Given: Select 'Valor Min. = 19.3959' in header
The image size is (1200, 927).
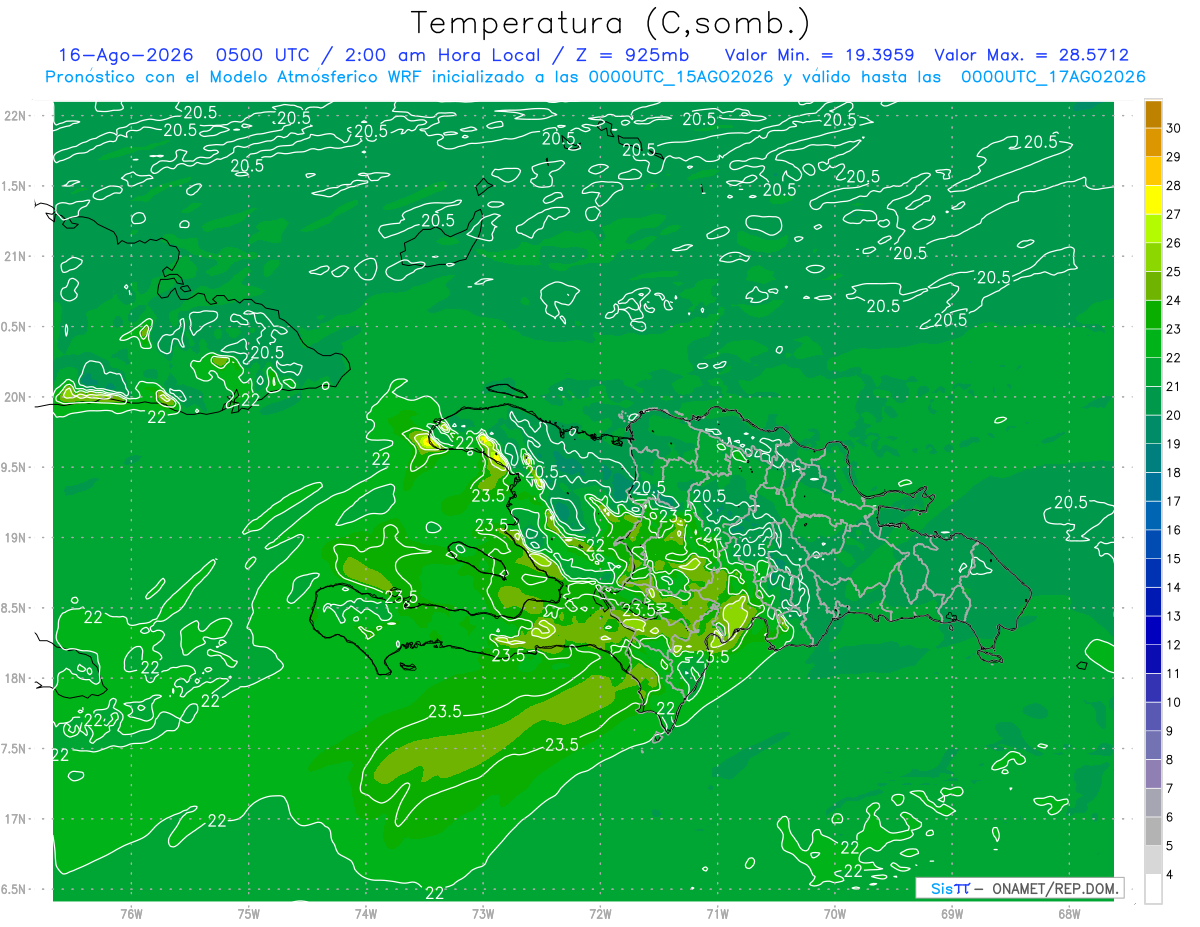Looking at the screenshot, I should pyautogui.click(x=818, y=56).
